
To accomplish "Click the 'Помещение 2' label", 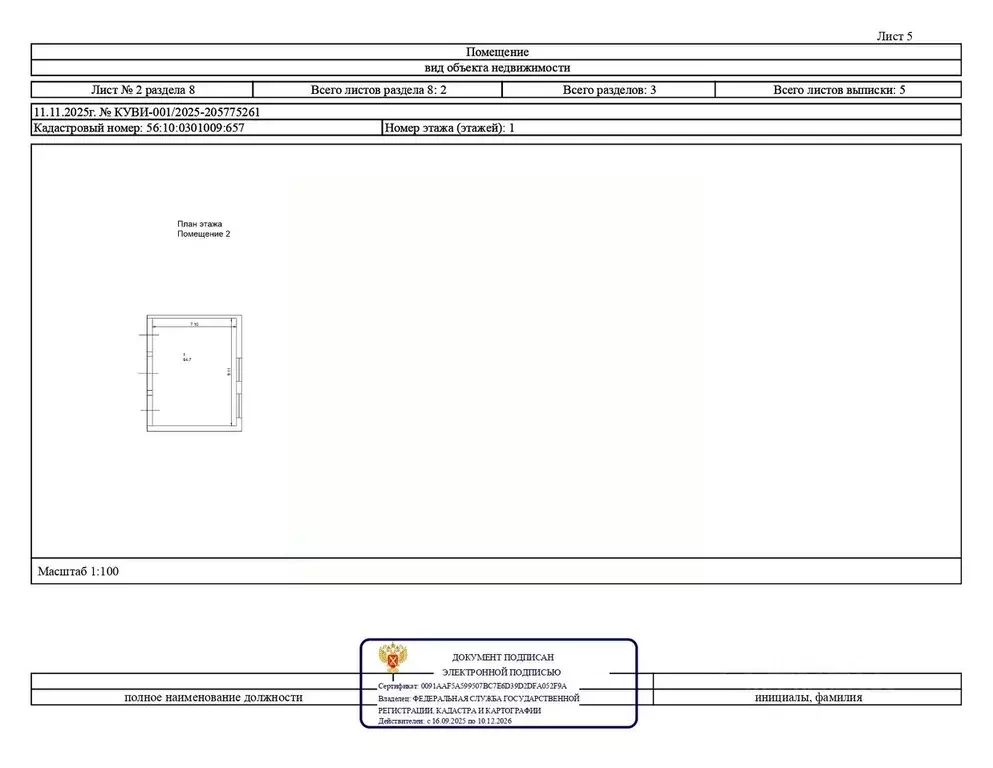I will 204,234.
